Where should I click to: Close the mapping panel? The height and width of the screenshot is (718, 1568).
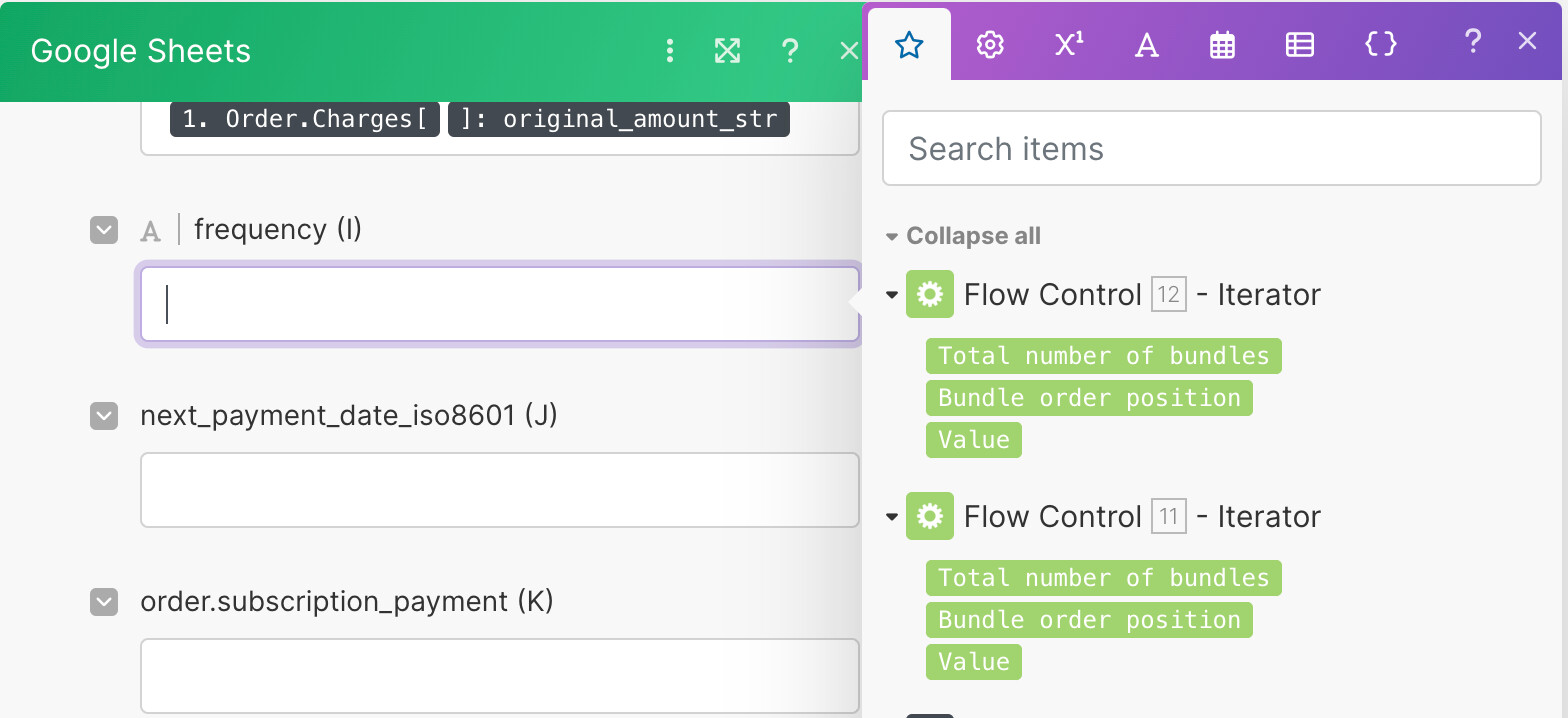click(x=1527, y=41)
